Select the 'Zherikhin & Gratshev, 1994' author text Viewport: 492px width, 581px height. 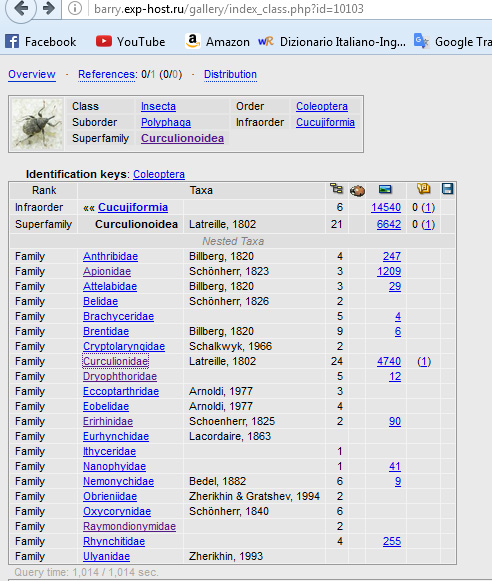(x=254, y=497)
